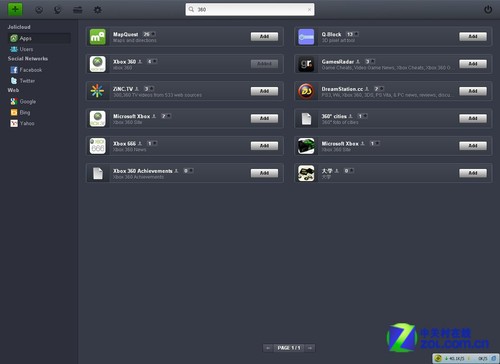The height and width of the screenshot is (364, 500).
Task: Add the DreamStation.cc app
Action: (473, 91)
